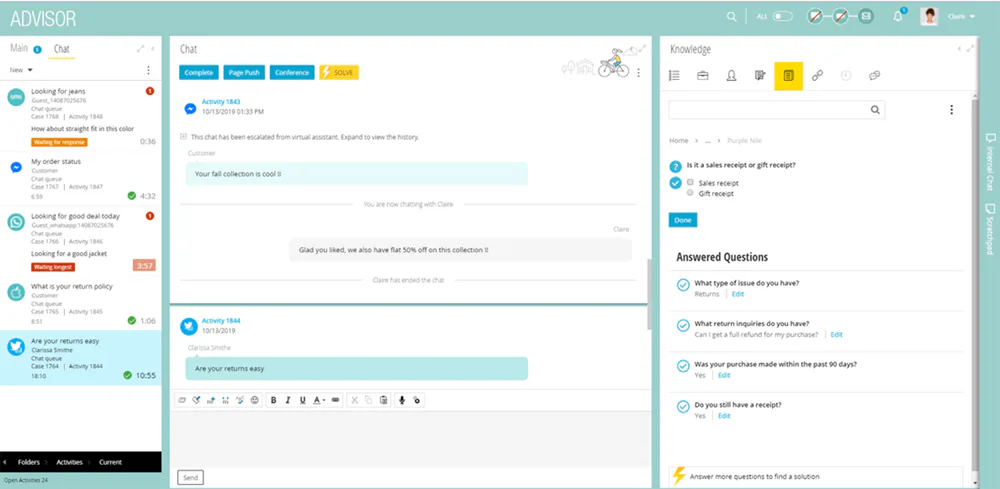Open the customer profile icon in Knowledge panel
1000x489 pixels.
[x=731, y=76]
